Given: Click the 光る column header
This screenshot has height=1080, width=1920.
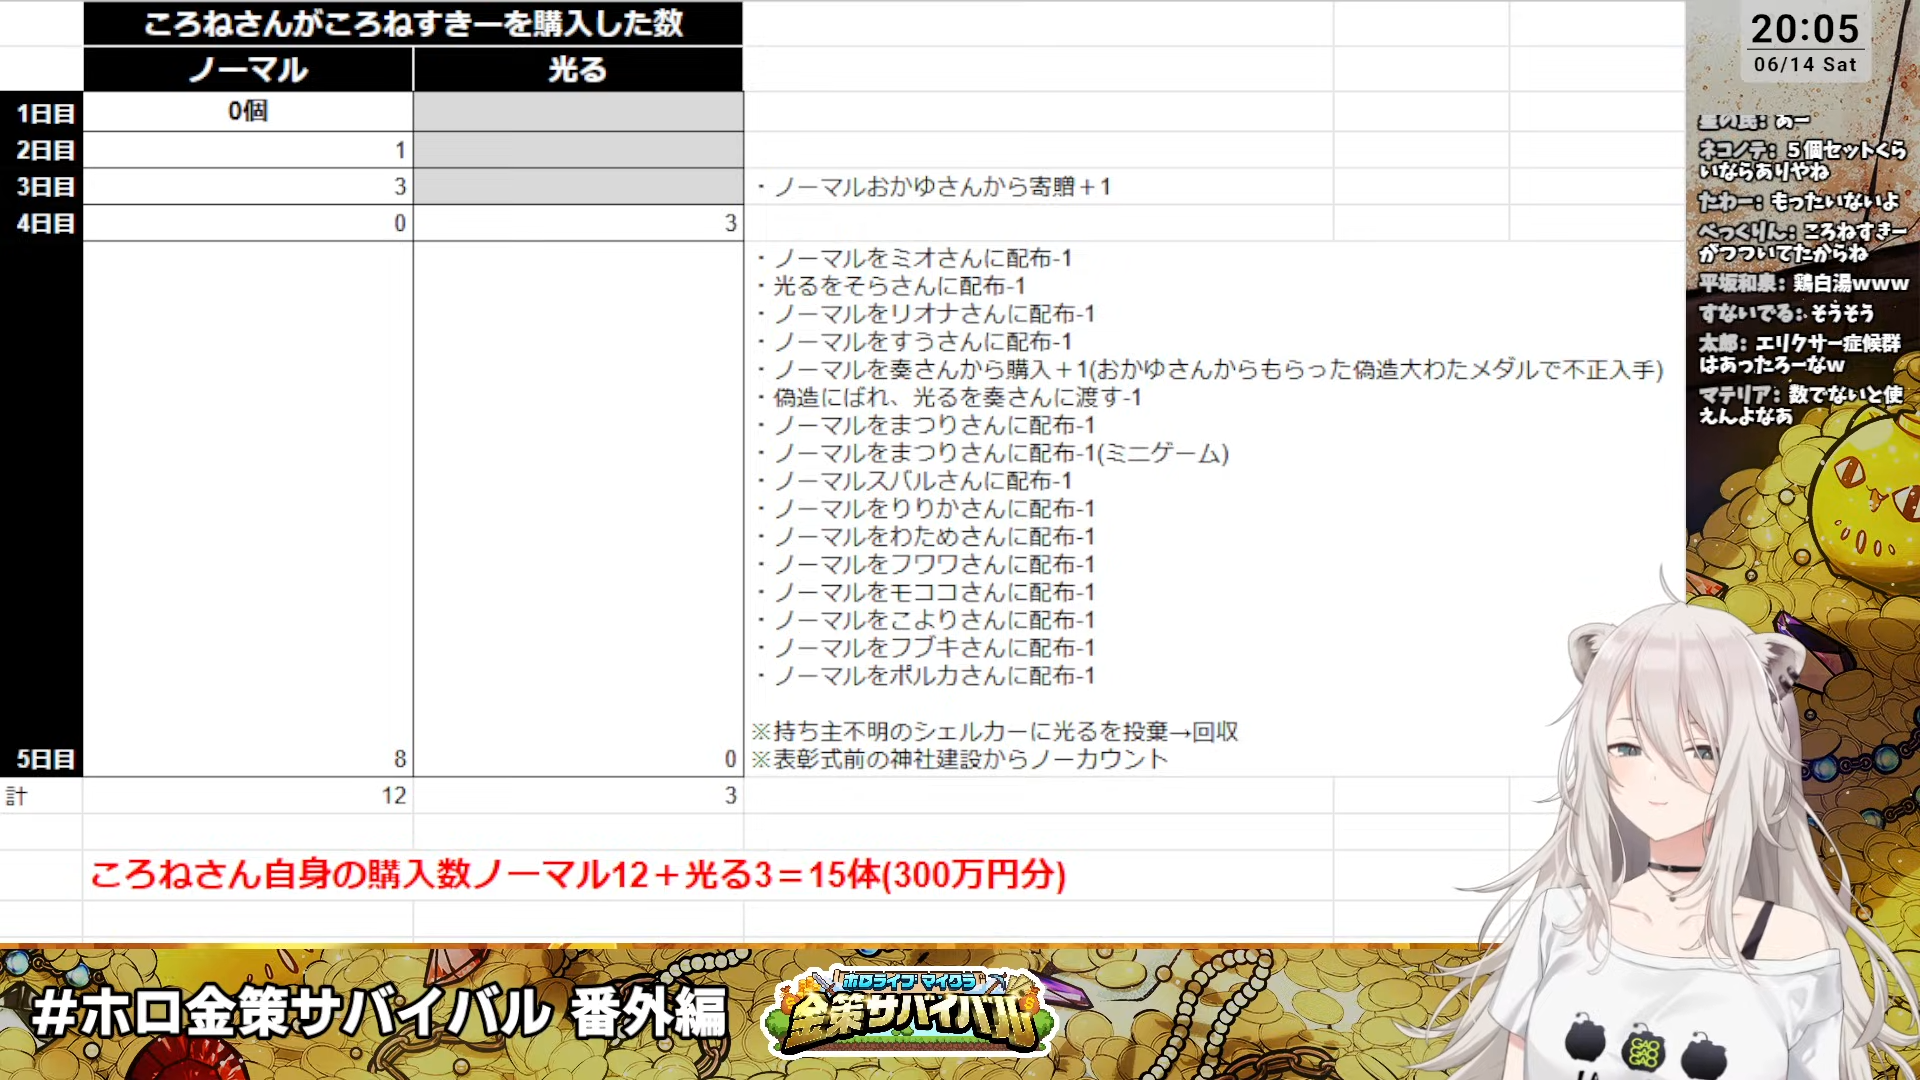Looking at the screenshot, I should click(578, 69).
